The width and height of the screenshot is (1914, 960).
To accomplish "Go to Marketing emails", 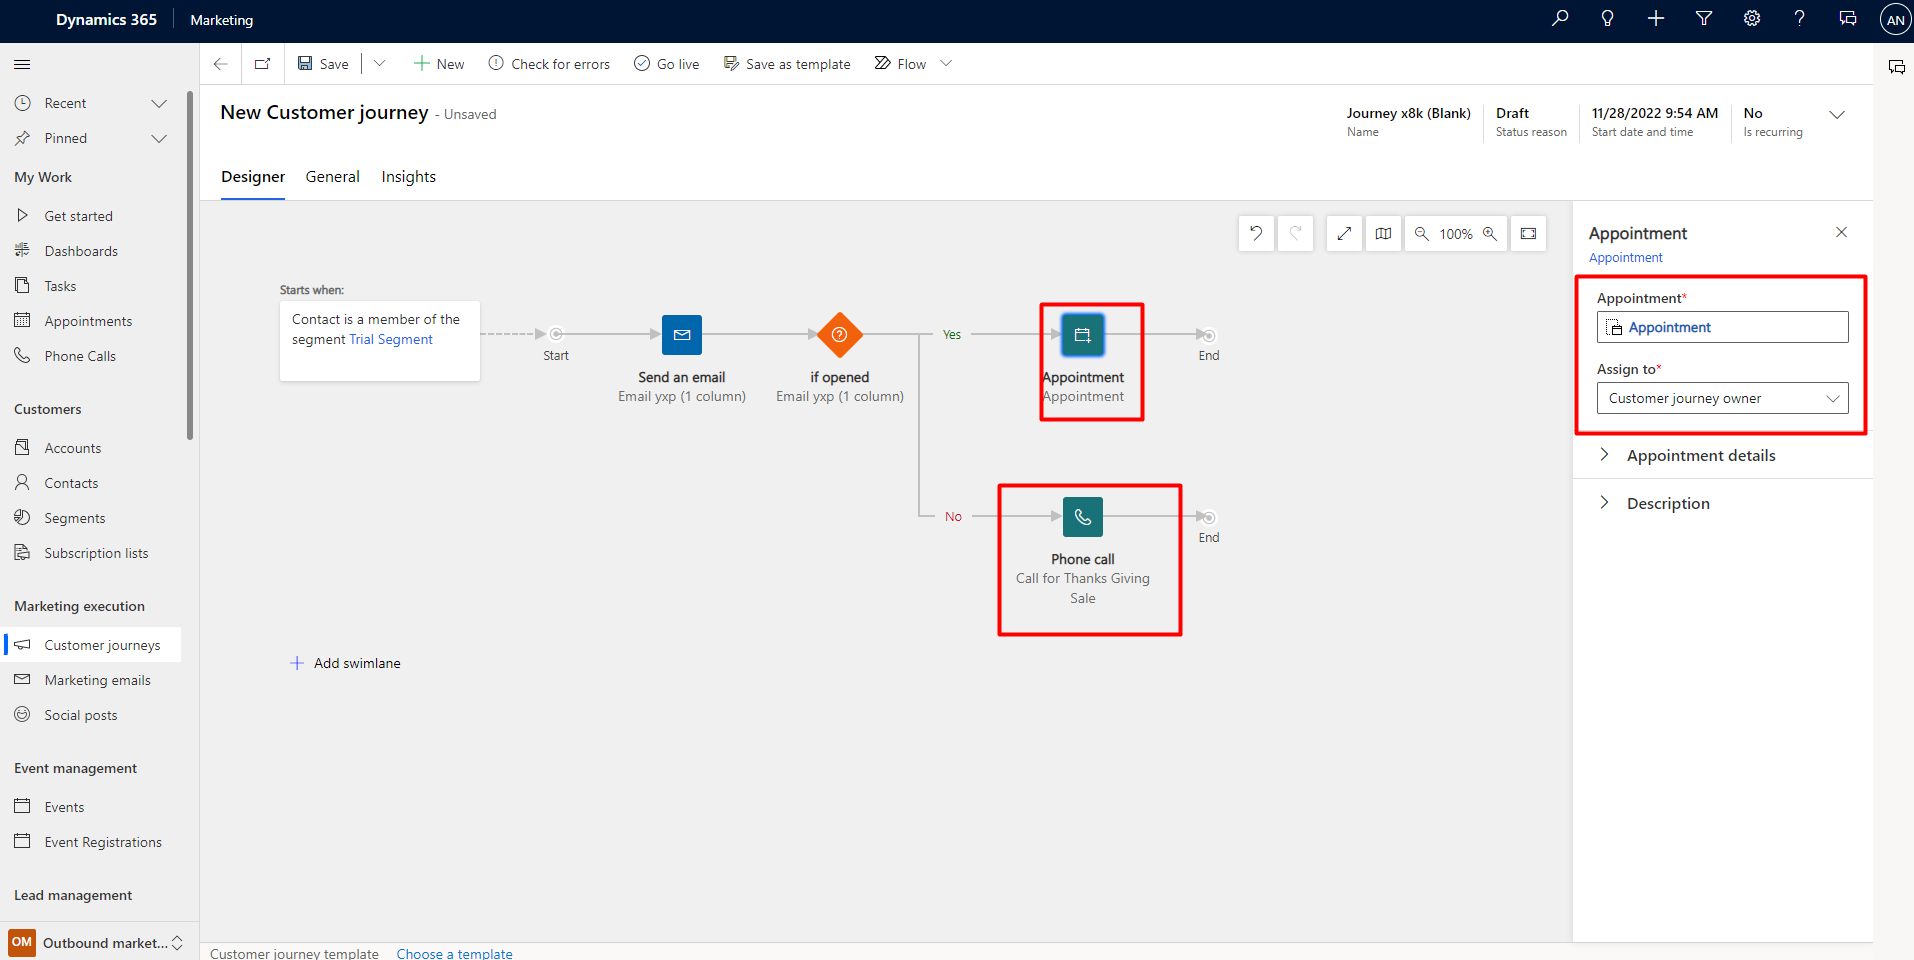I will pyautogui.click(x=97, y=679).
